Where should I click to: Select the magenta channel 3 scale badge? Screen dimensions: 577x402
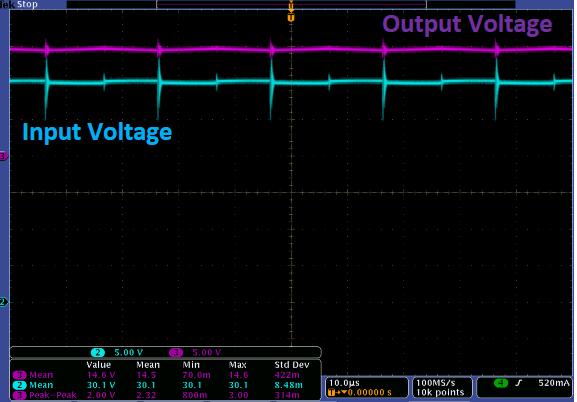[176, 352]
